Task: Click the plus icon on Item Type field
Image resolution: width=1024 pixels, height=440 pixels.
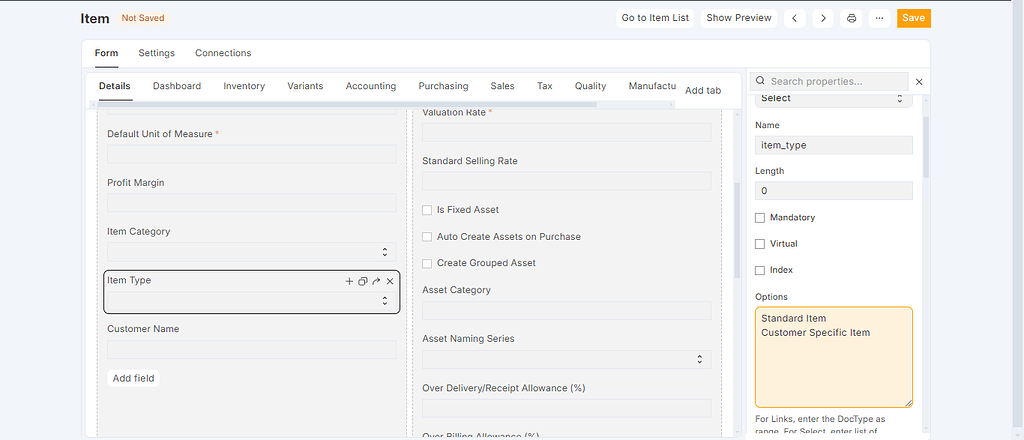Action: point(349,281)
